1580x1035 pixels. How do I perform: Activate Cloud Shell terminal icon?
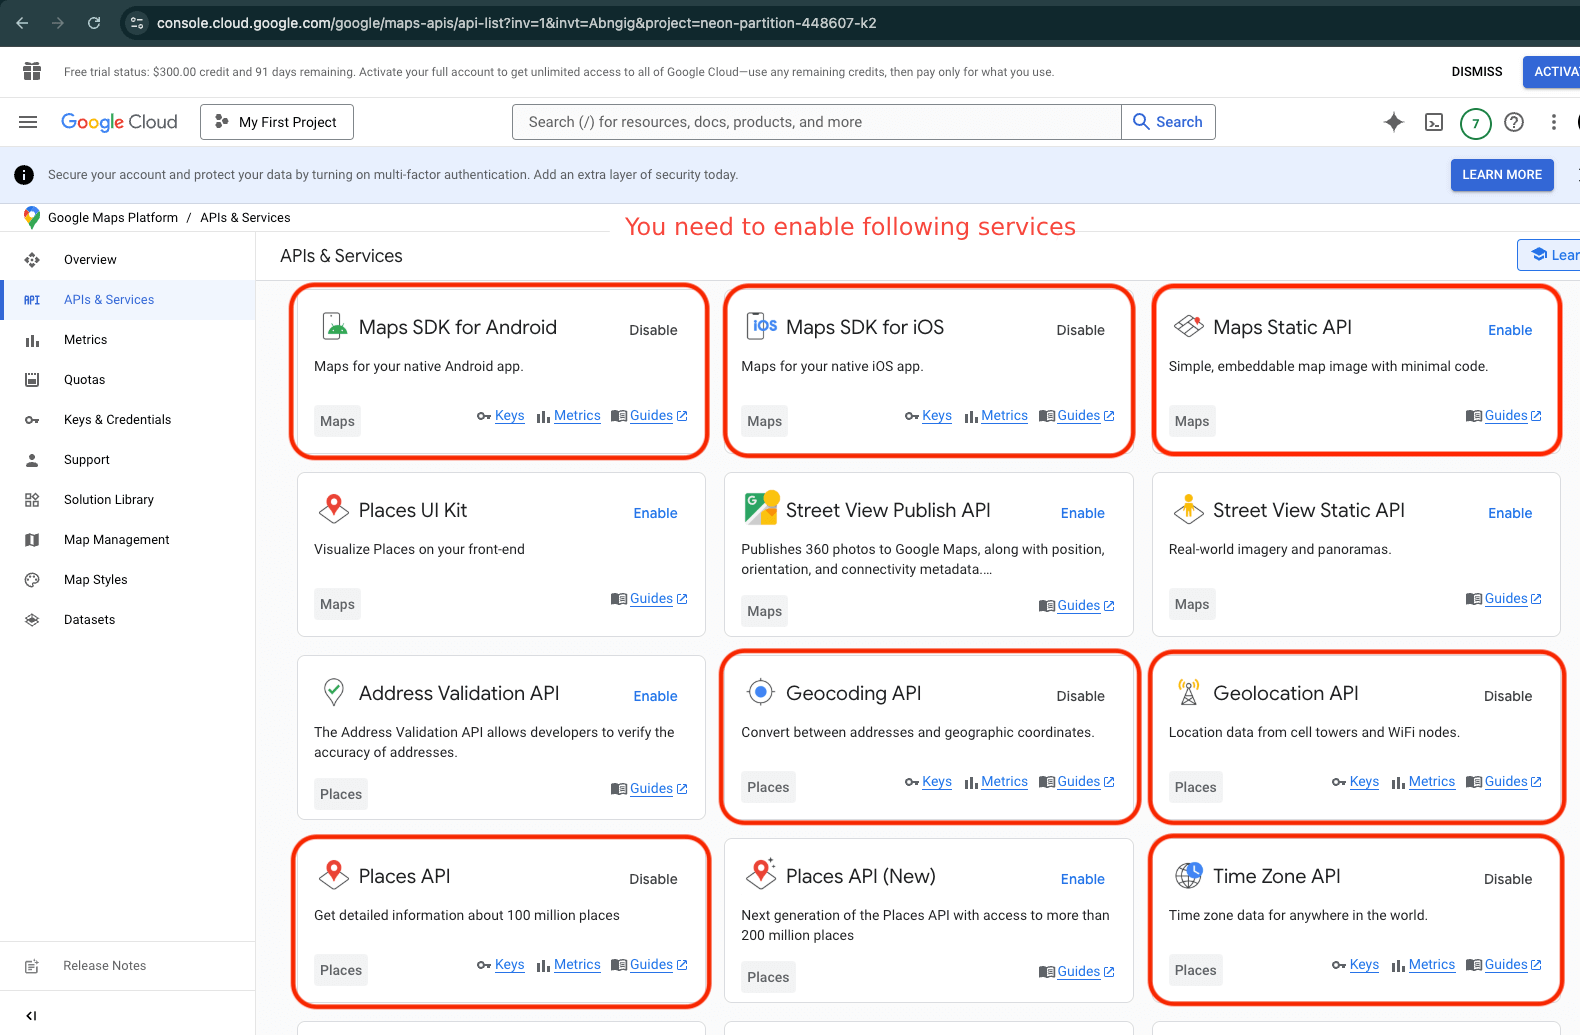(1434, 122)
